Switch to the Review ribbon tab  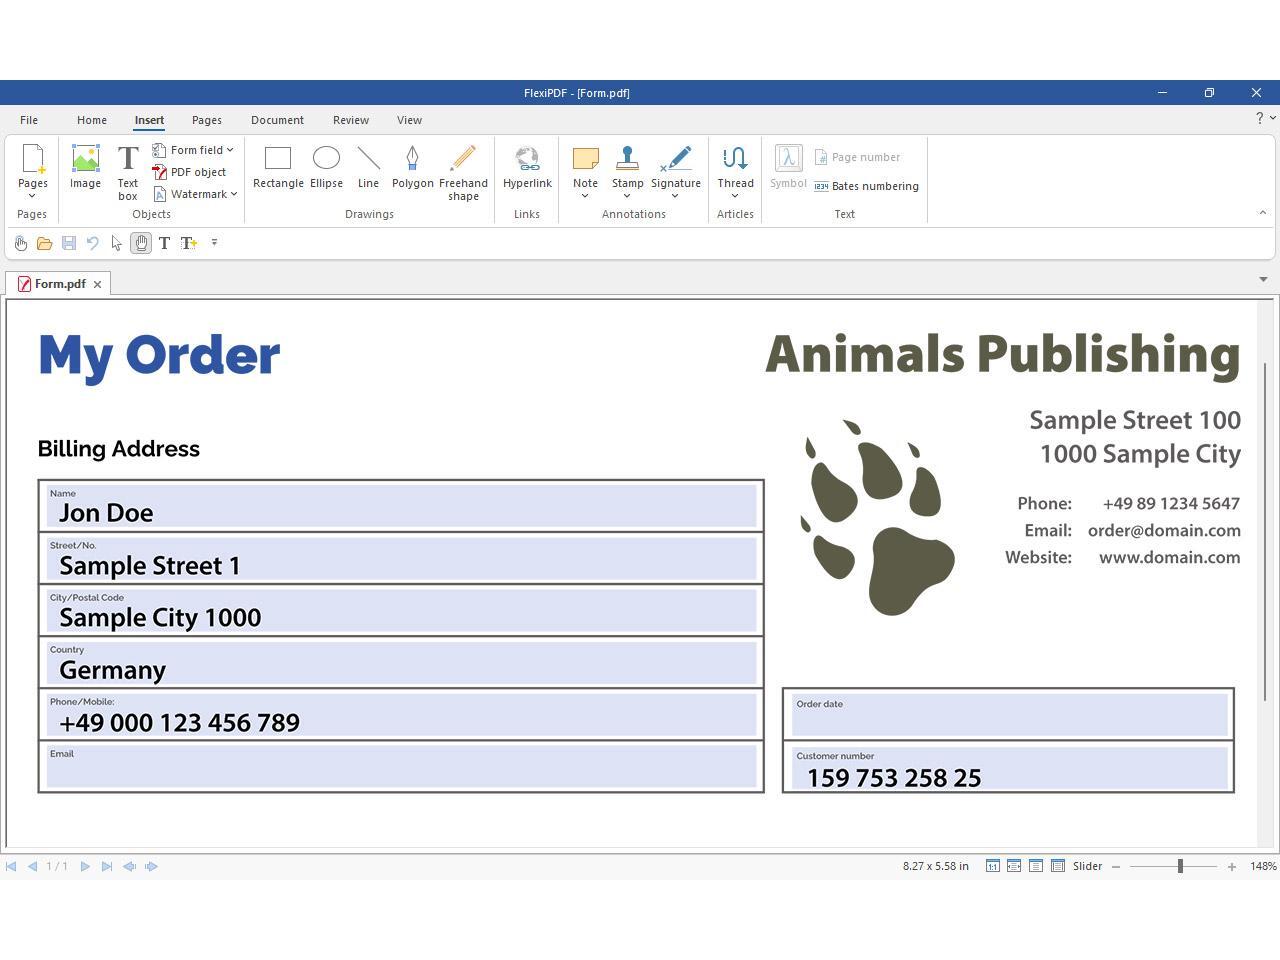[350, 120]
